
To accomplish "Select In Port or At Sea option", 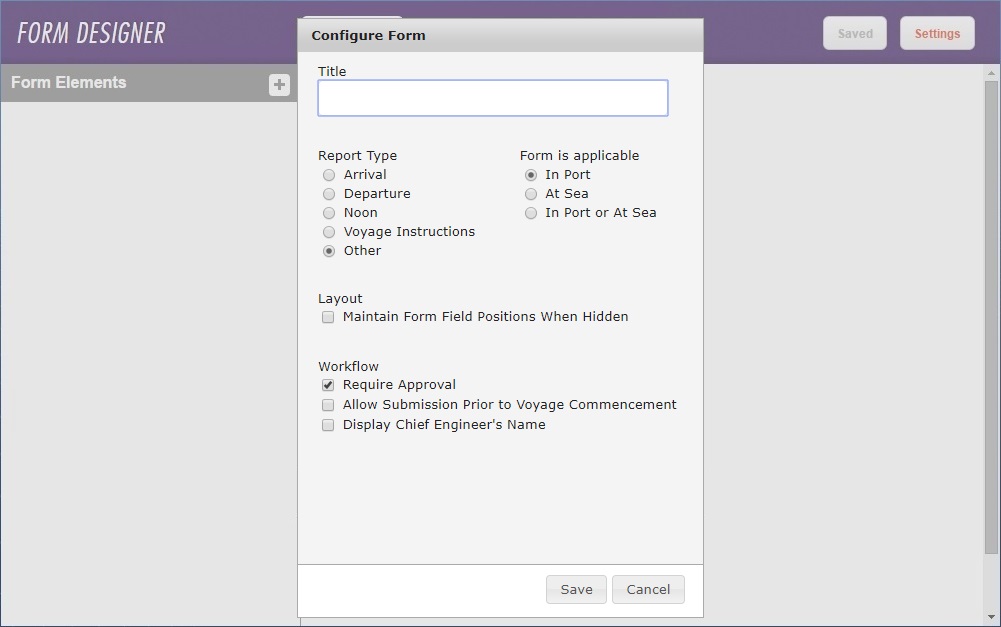I will pyautogui.click(x=531, y=212).
